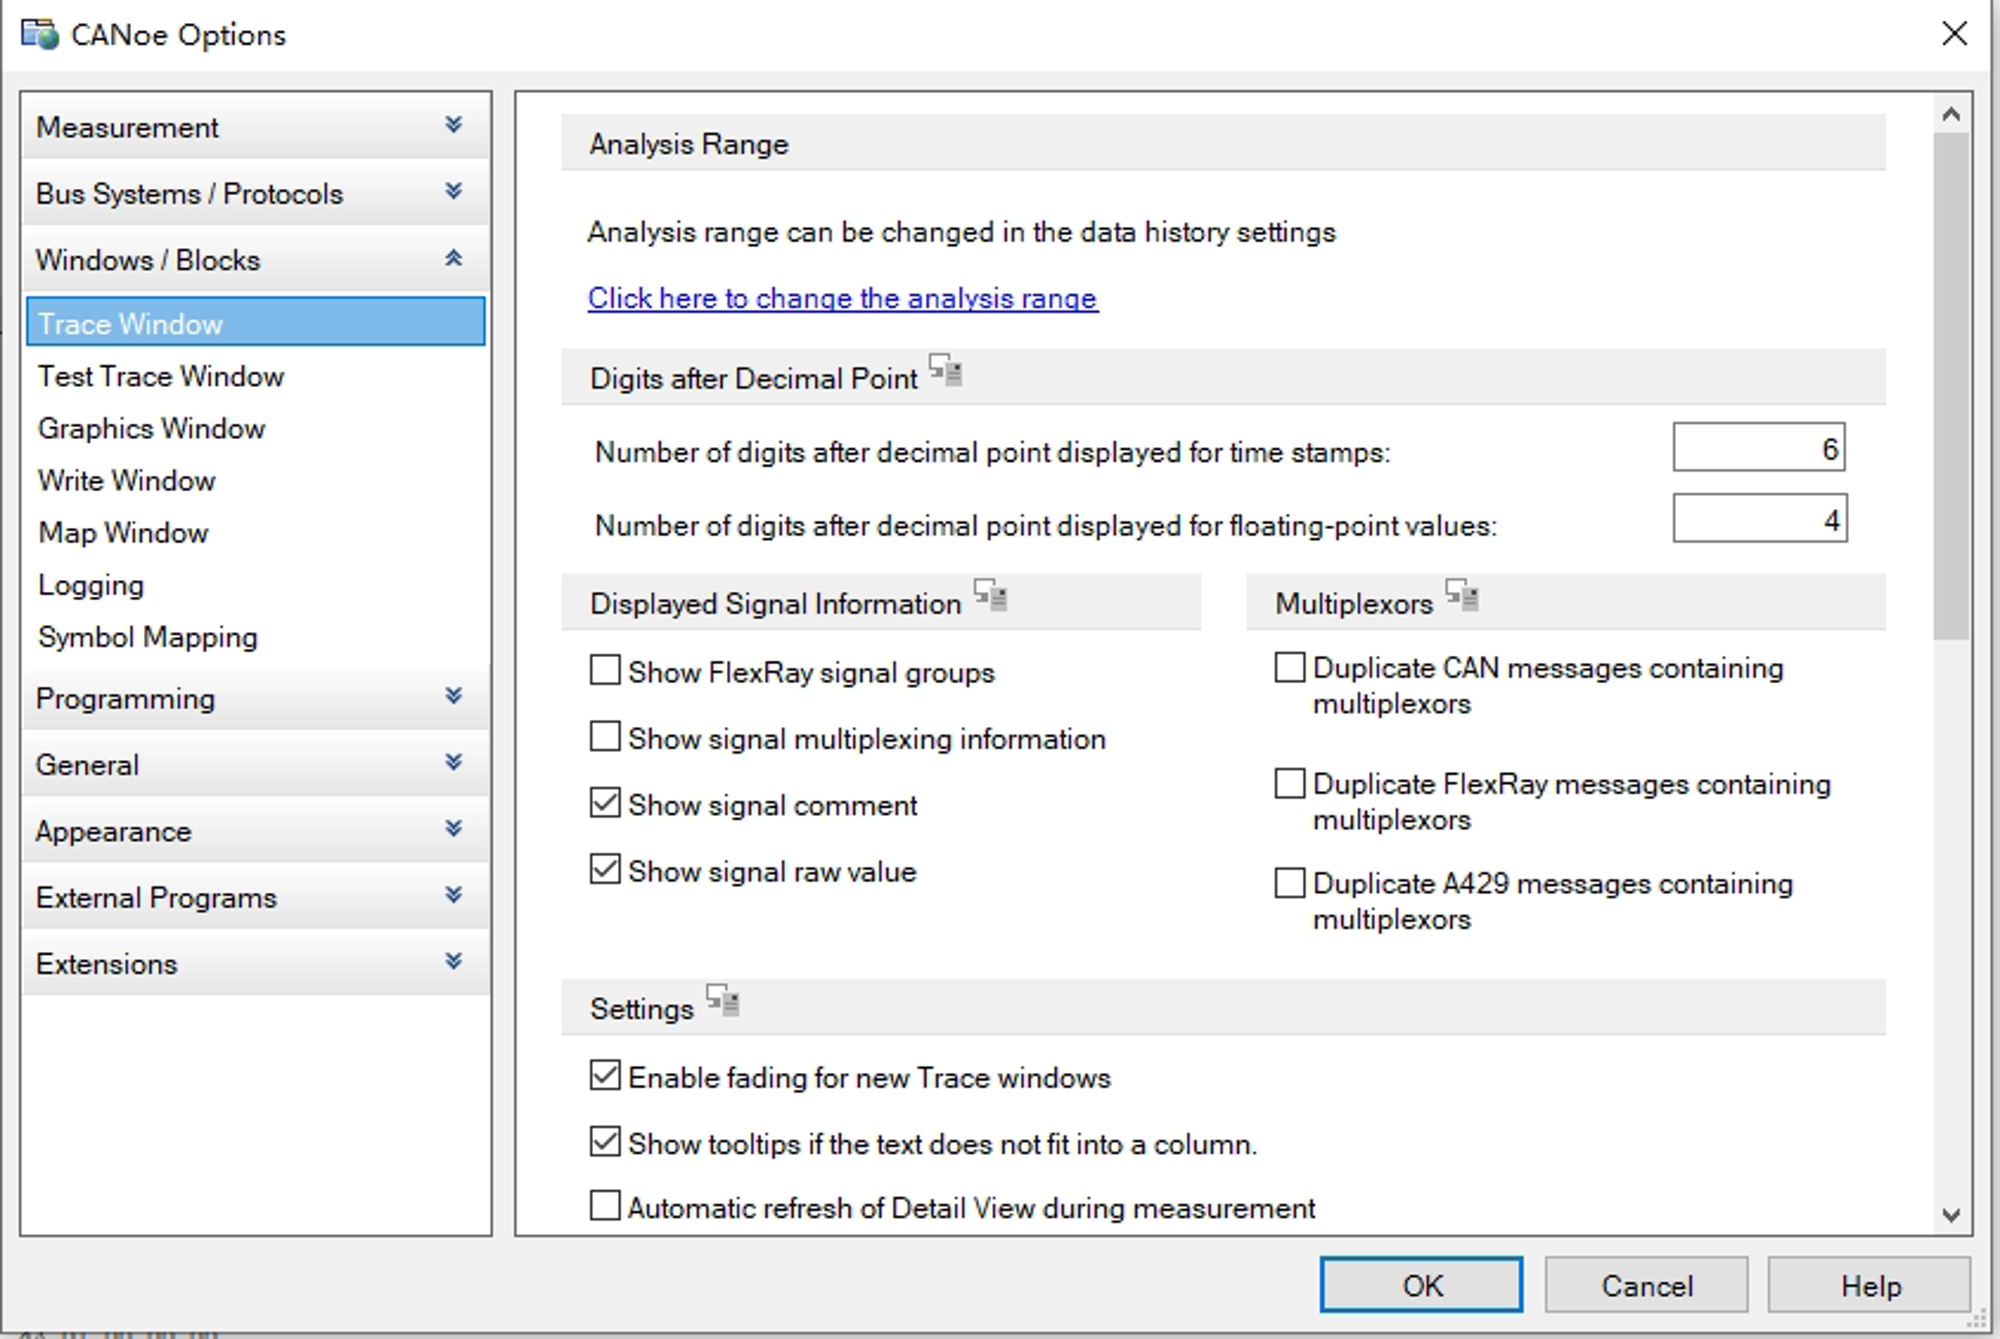2000x1339 pixels.
Task: Click icon beside Digits after Decimal Point
Action: [x=945, y=370]
